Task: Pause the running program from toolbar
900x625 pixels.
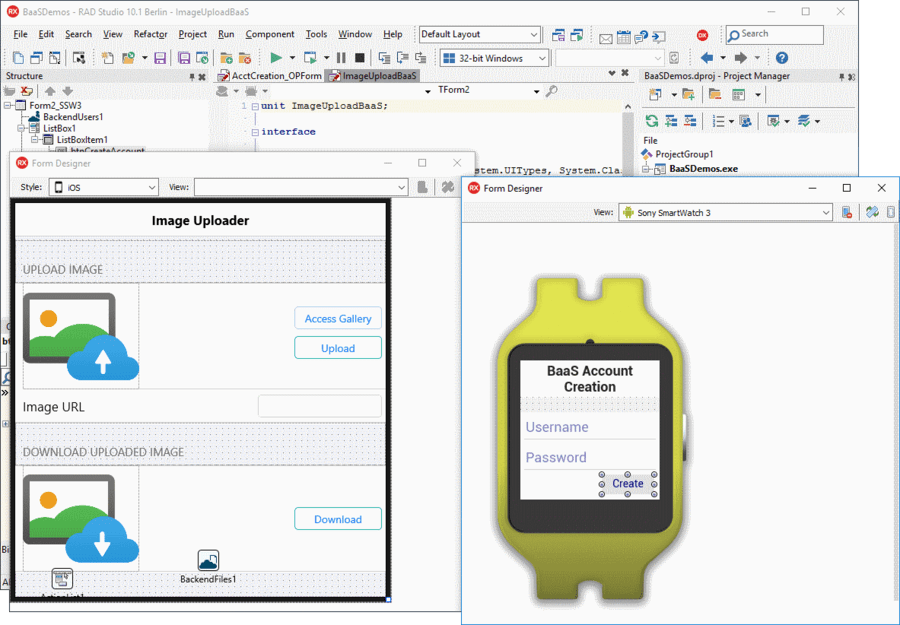Action: [342, 58]
